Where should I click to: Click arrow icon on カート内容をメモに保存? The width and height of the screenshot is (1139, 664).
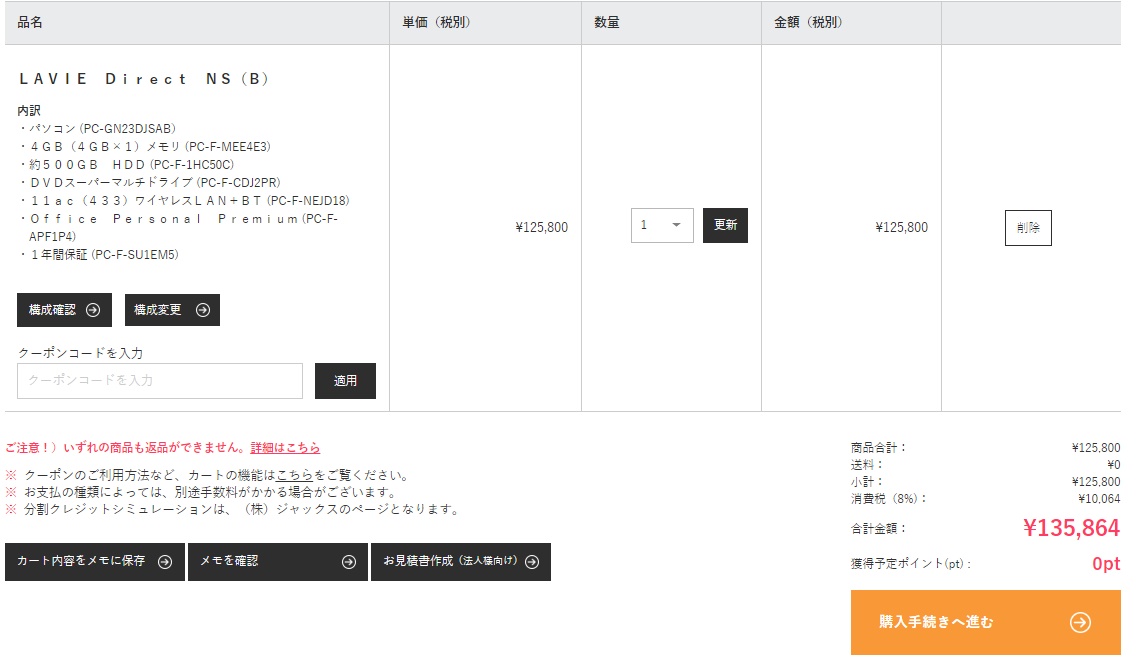pos(165,562)
